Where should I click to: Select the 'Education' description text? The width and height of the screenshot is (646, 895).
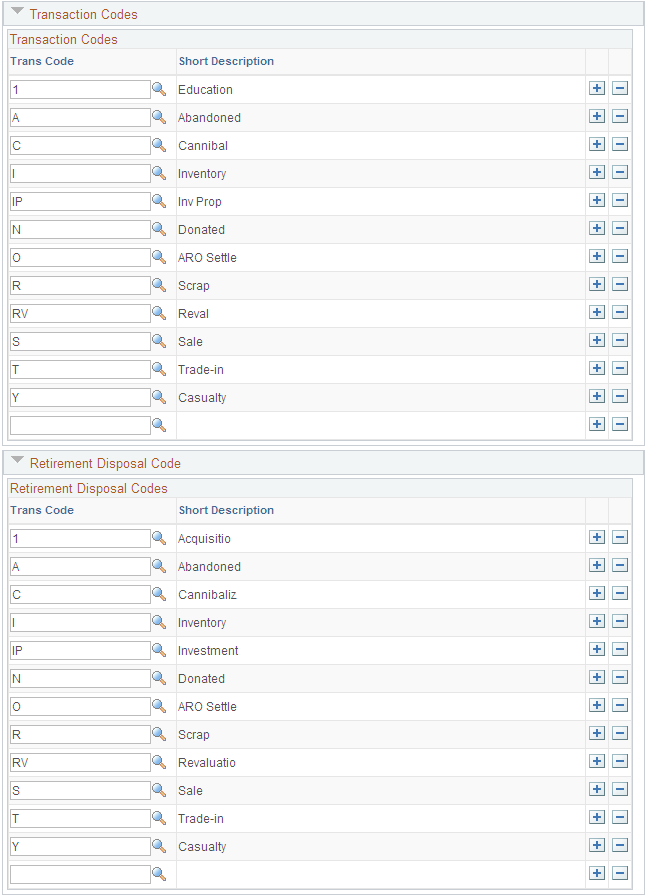205,90
